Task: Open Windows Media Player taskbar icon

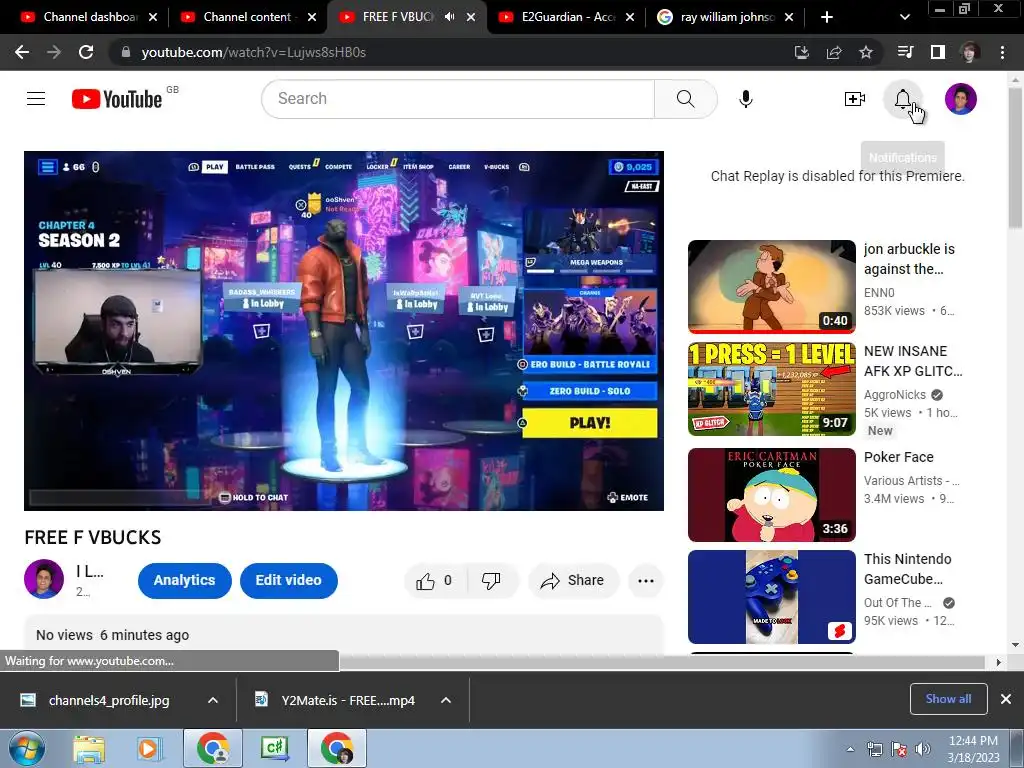Action: click(x=149, y=748)
